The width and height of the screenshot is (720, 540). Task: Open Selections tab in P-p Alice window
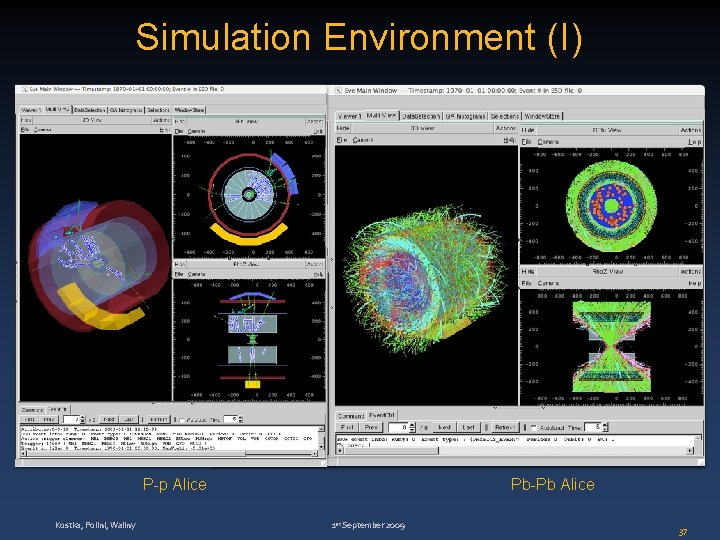(158, 110)
